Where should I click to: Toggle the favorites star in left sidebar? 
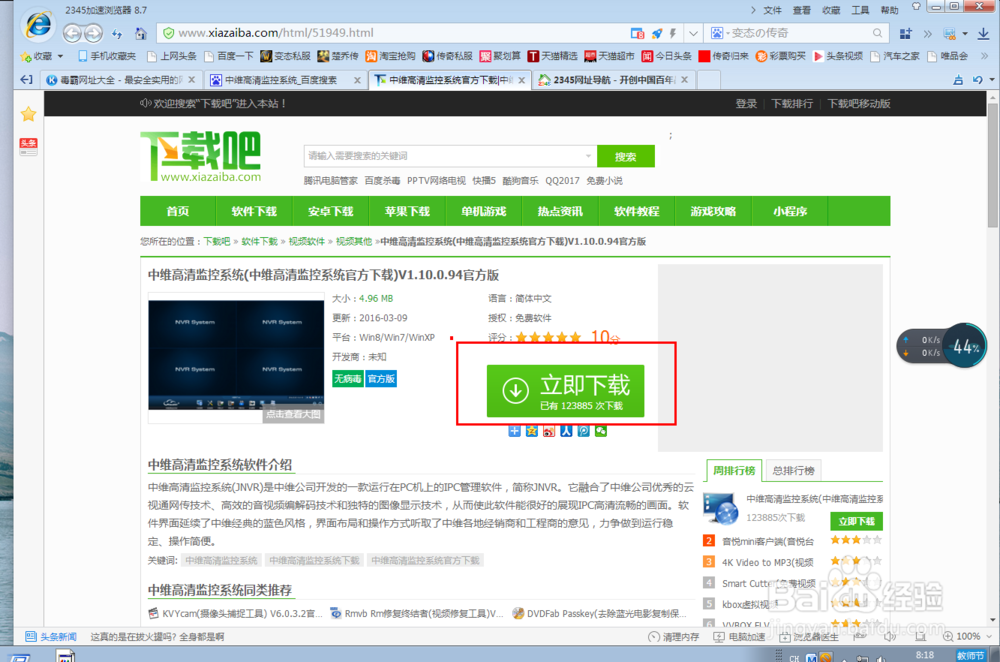(28, 114)
